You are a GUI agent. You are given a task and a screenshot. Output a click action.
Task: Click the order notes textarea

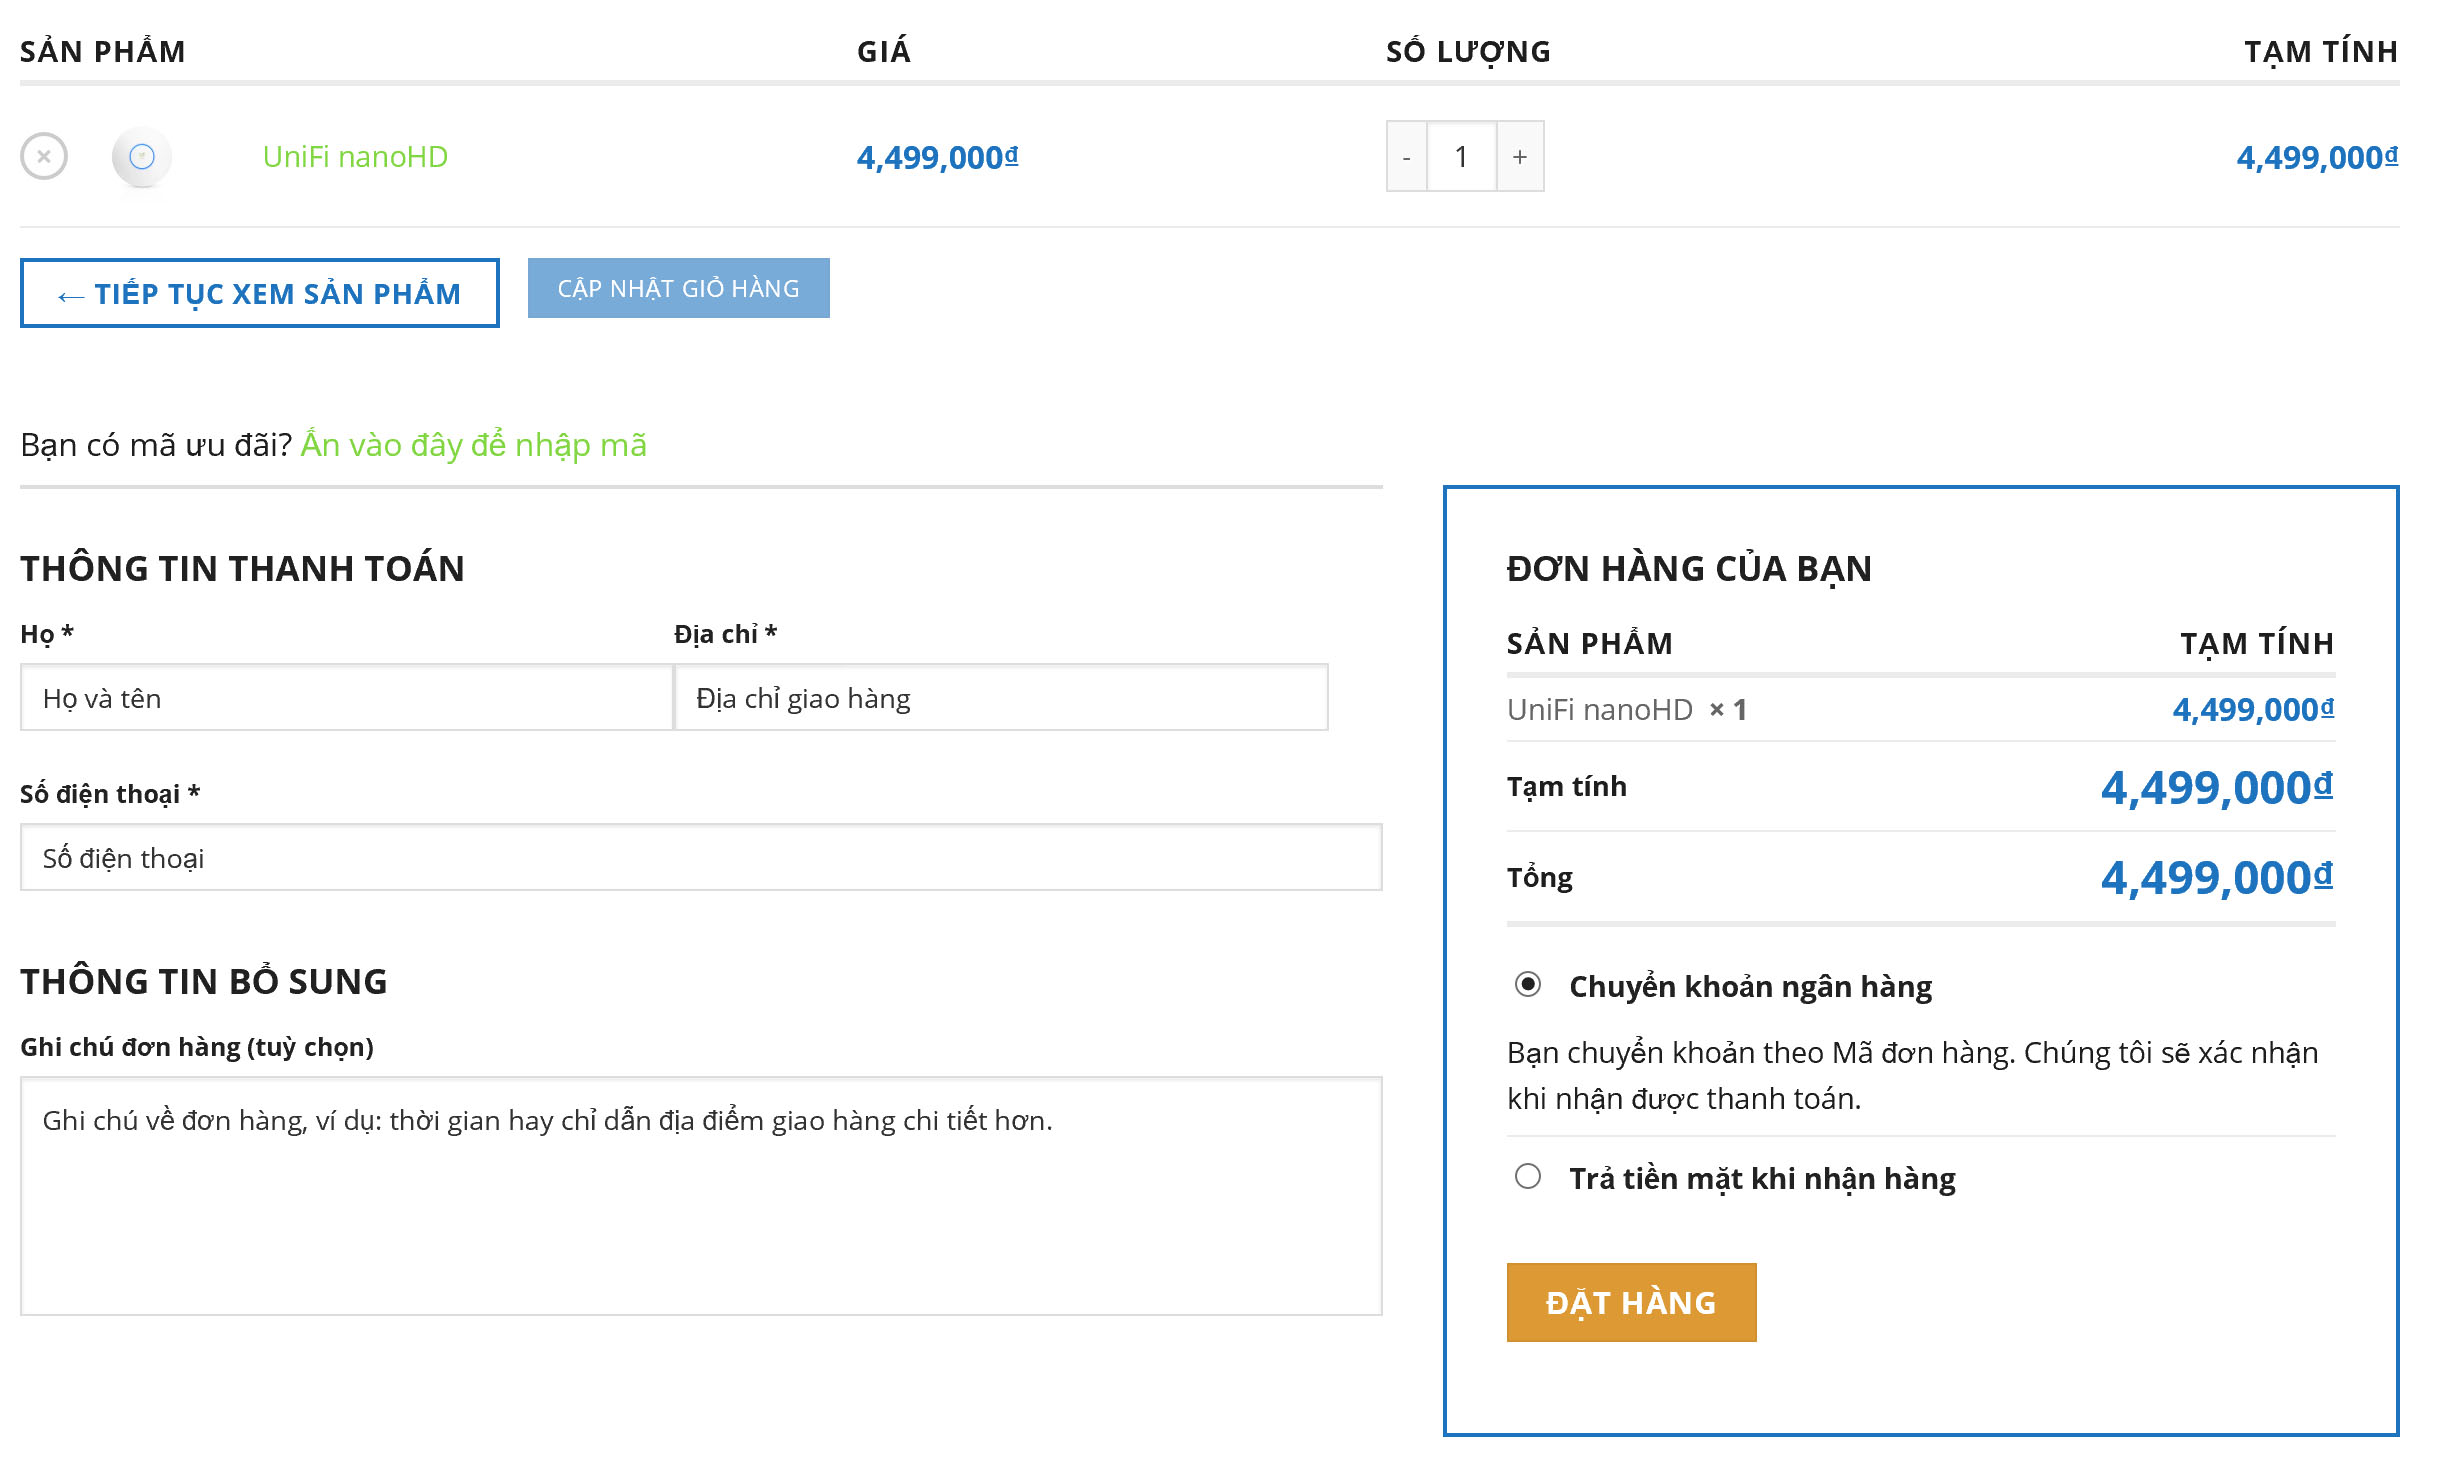coord(700,1195)
